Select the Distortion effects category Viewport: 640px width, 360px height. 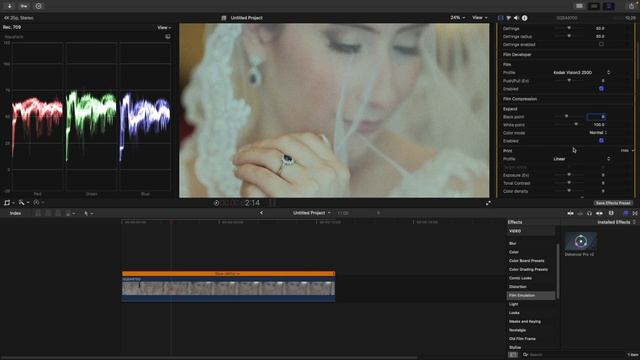coord(518,287)
